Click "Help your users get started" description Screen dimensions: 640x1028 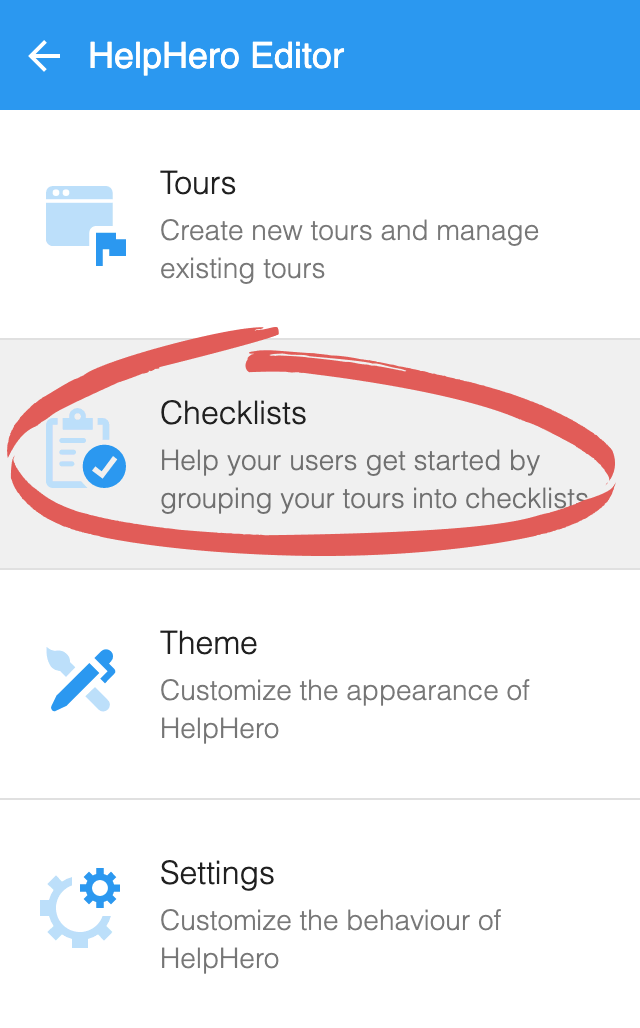374,480
